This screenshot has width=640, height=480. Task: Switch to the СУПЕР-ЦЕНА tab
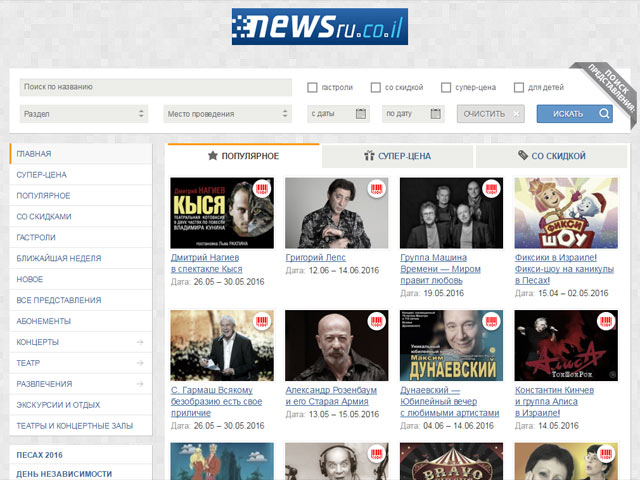[x=398, y=156]
